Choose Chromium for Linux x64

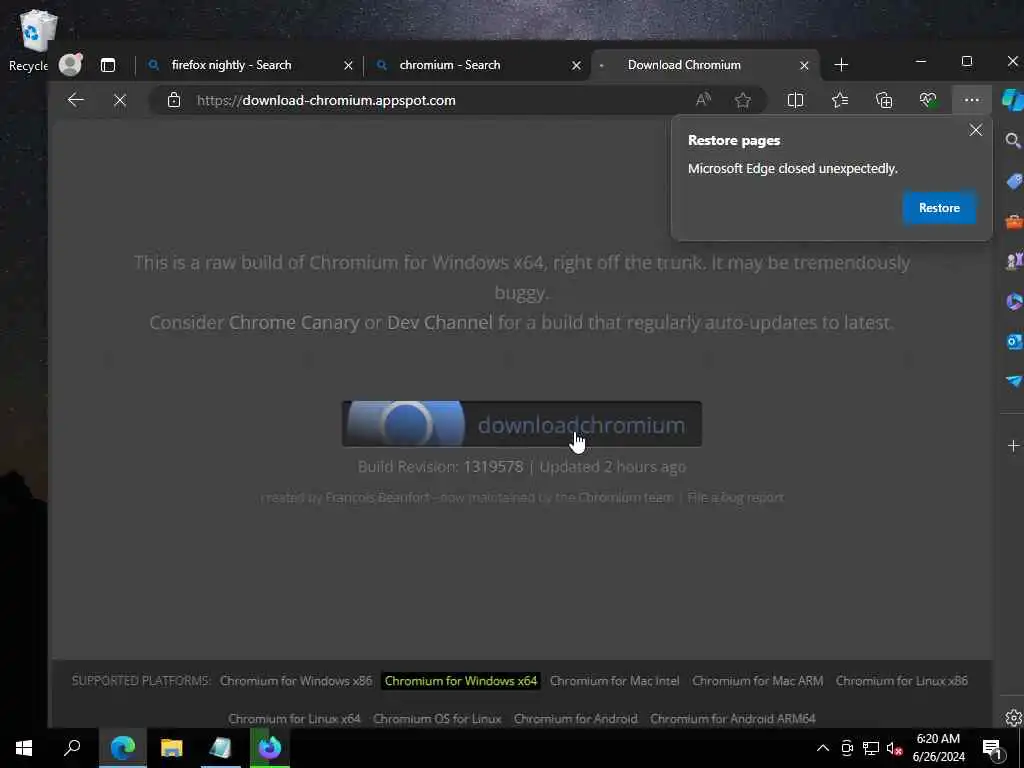point(294,718)
